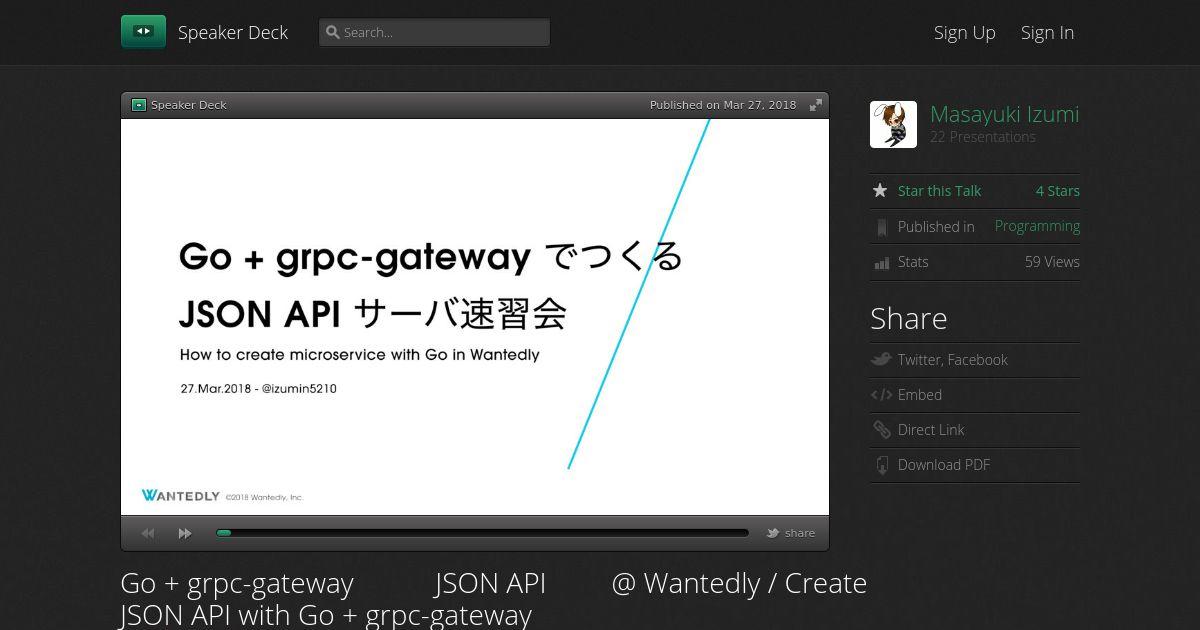Click the 4 Stars count

1058,191
